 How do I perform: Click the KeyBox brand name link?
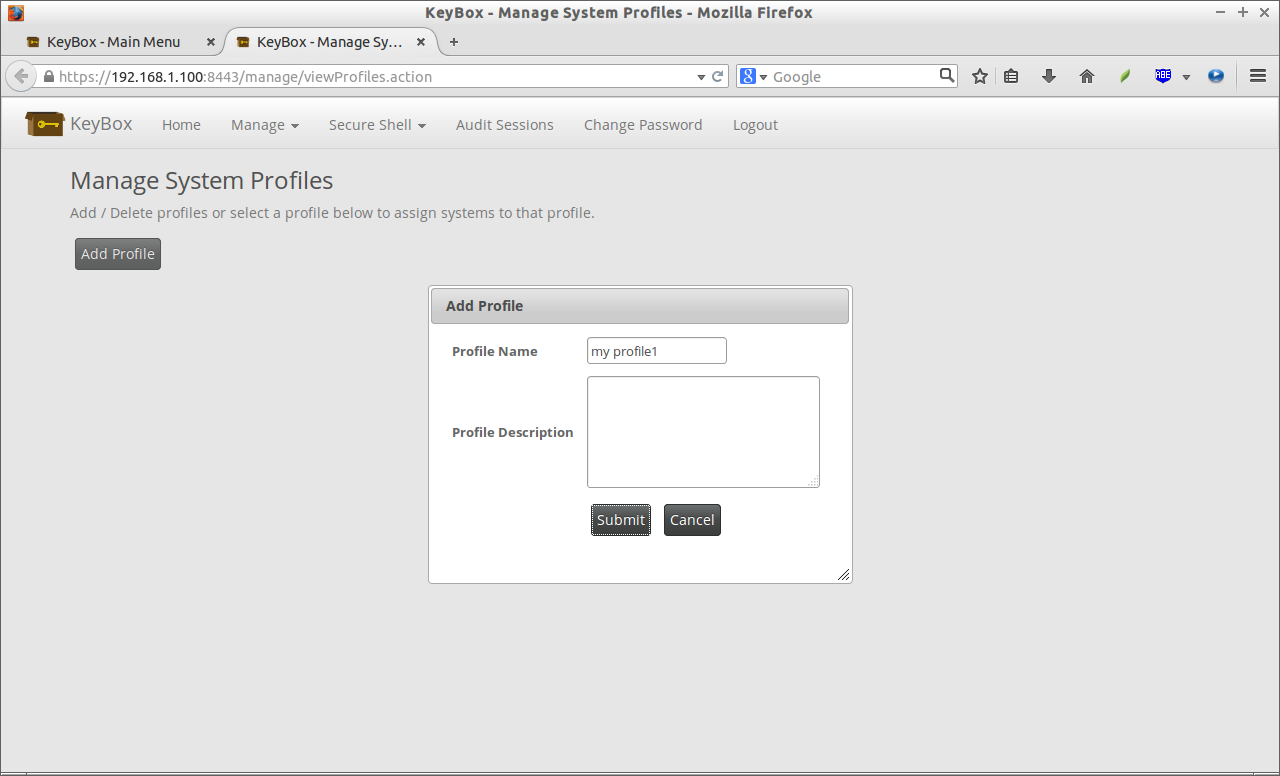pyautogui.click(x=101, y=124)
